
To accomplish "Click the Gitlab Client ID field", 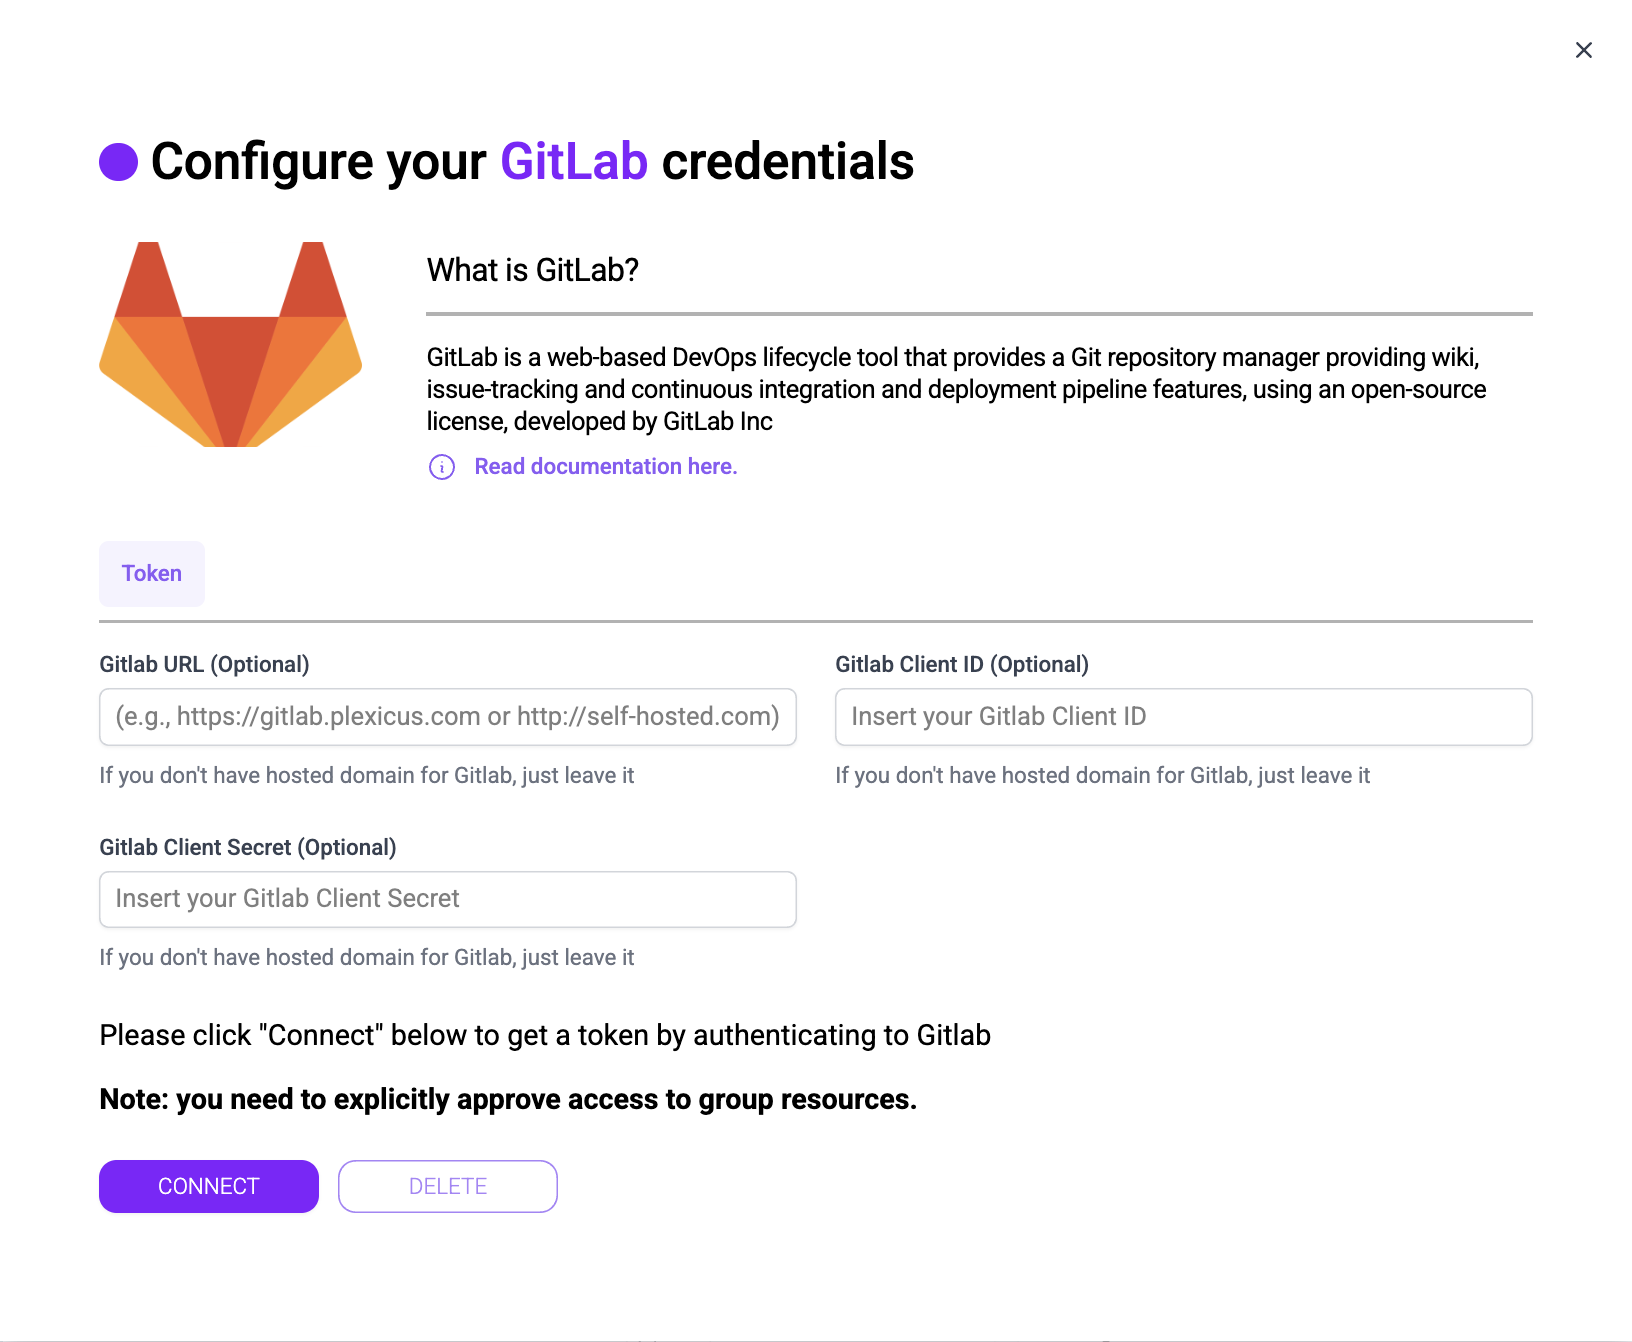I will coord(1182,716).
